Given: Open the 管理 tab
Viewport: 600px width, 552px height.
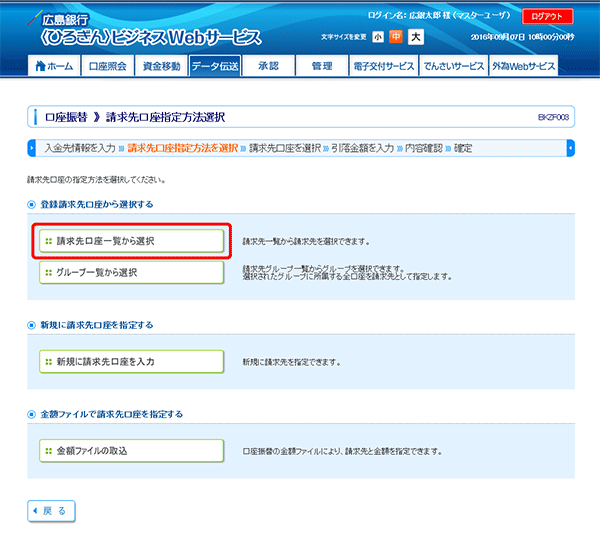Looking at the screenshot, I should (x=322, y=66).
